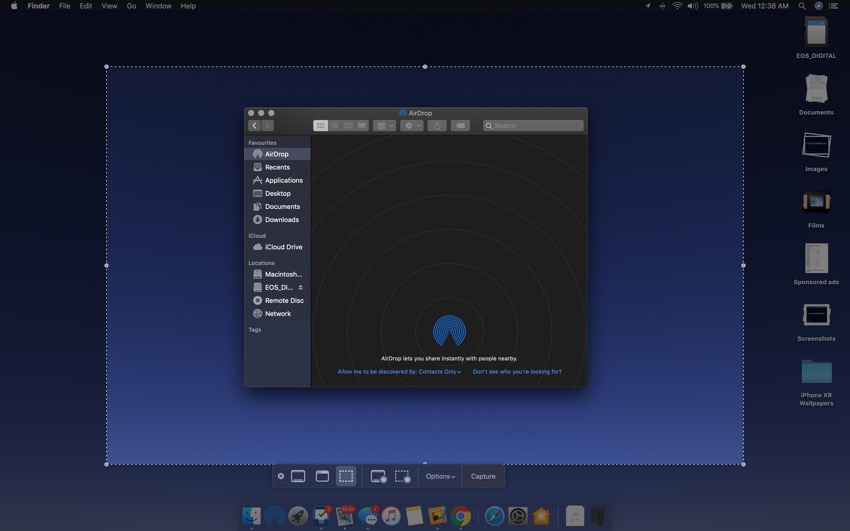The width and height of the screenshot is (850, 531).
Task: Open the Go menu
Action: click(131, 6)
